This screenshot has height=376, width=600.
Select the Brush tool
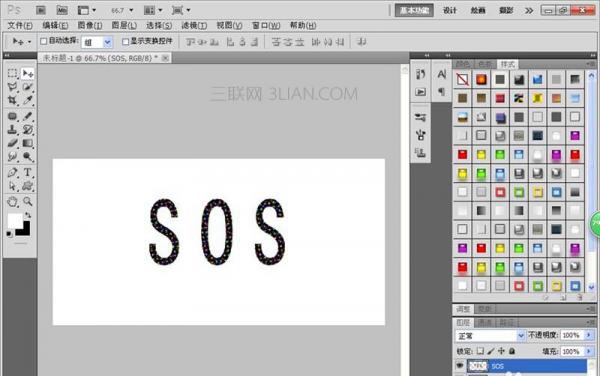point(28,116)
